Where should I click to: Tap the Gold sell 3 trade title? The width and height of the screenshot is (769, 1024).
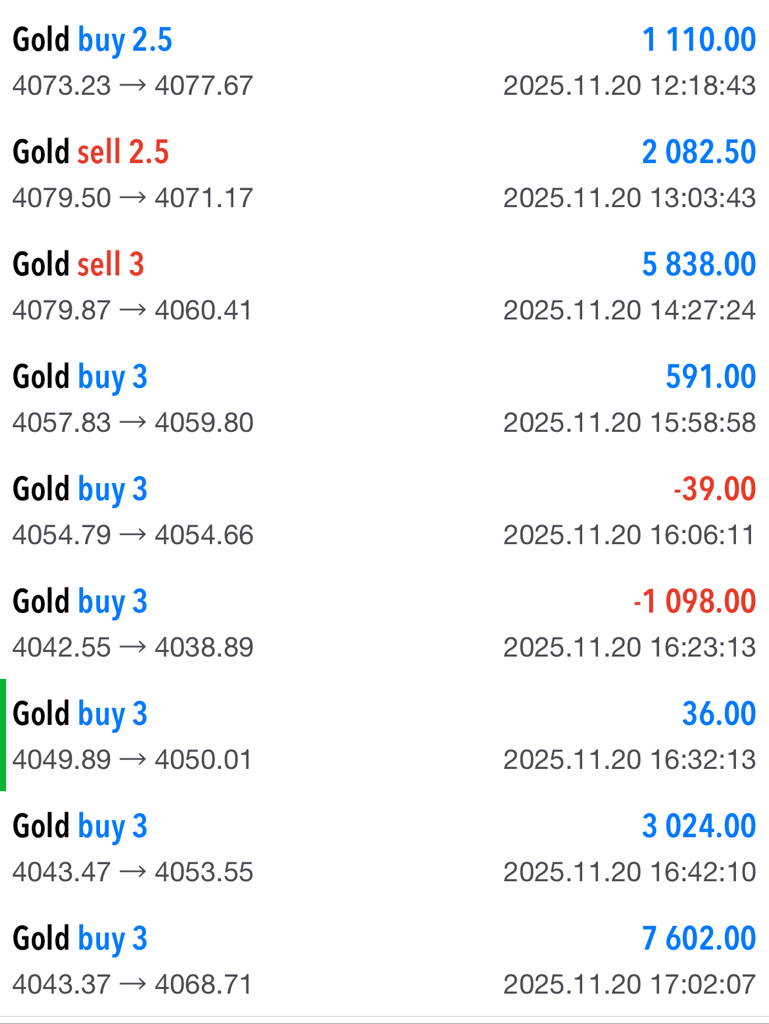click(x=78, y=265)
